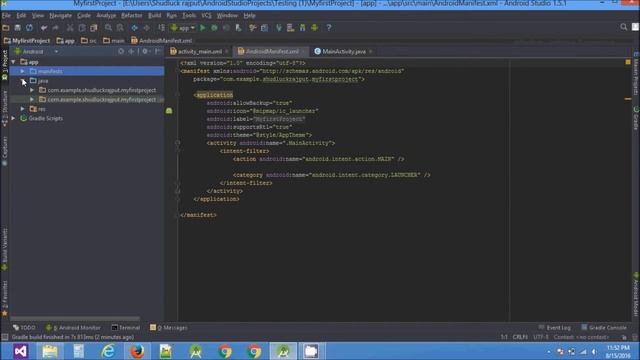This screenshot has width=640, height=360.
Task: Open Find using the magnifier toolbar icon
Action: tap(108, 28)
